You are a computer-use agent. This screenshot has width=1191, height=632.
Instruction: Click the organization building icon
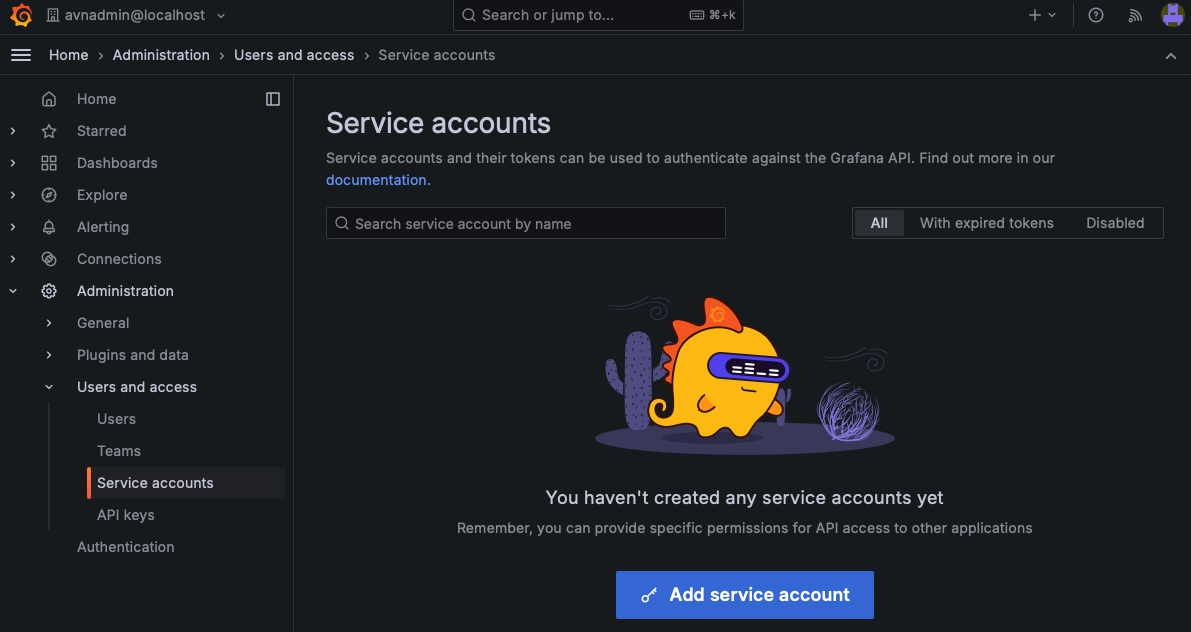tap(52, 15)
